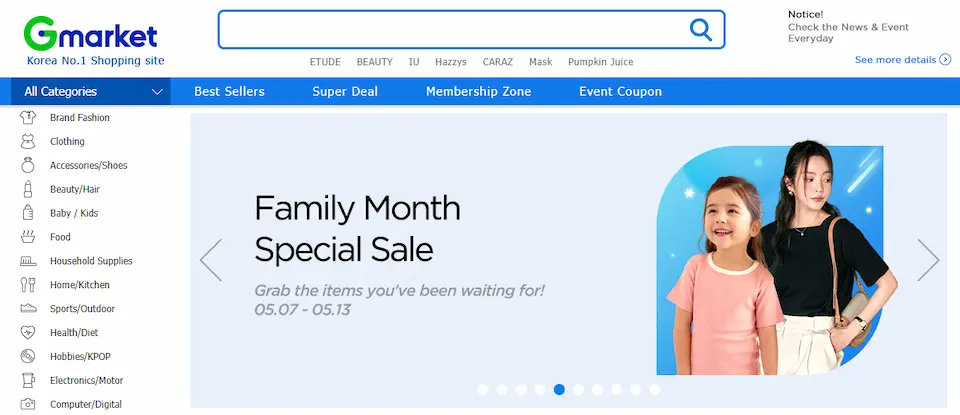Click the Health/Diet heart icon

point(28,332)
